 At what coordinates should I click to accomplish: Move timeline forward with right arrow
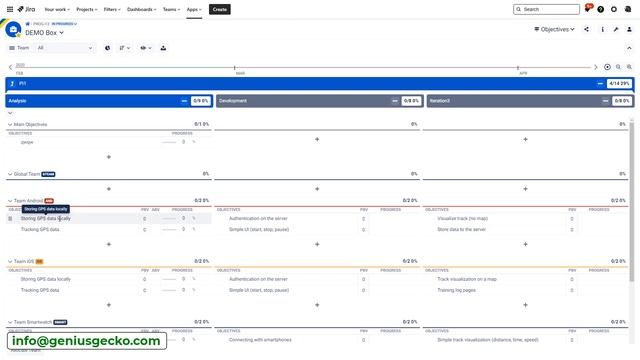click(596, 67)
